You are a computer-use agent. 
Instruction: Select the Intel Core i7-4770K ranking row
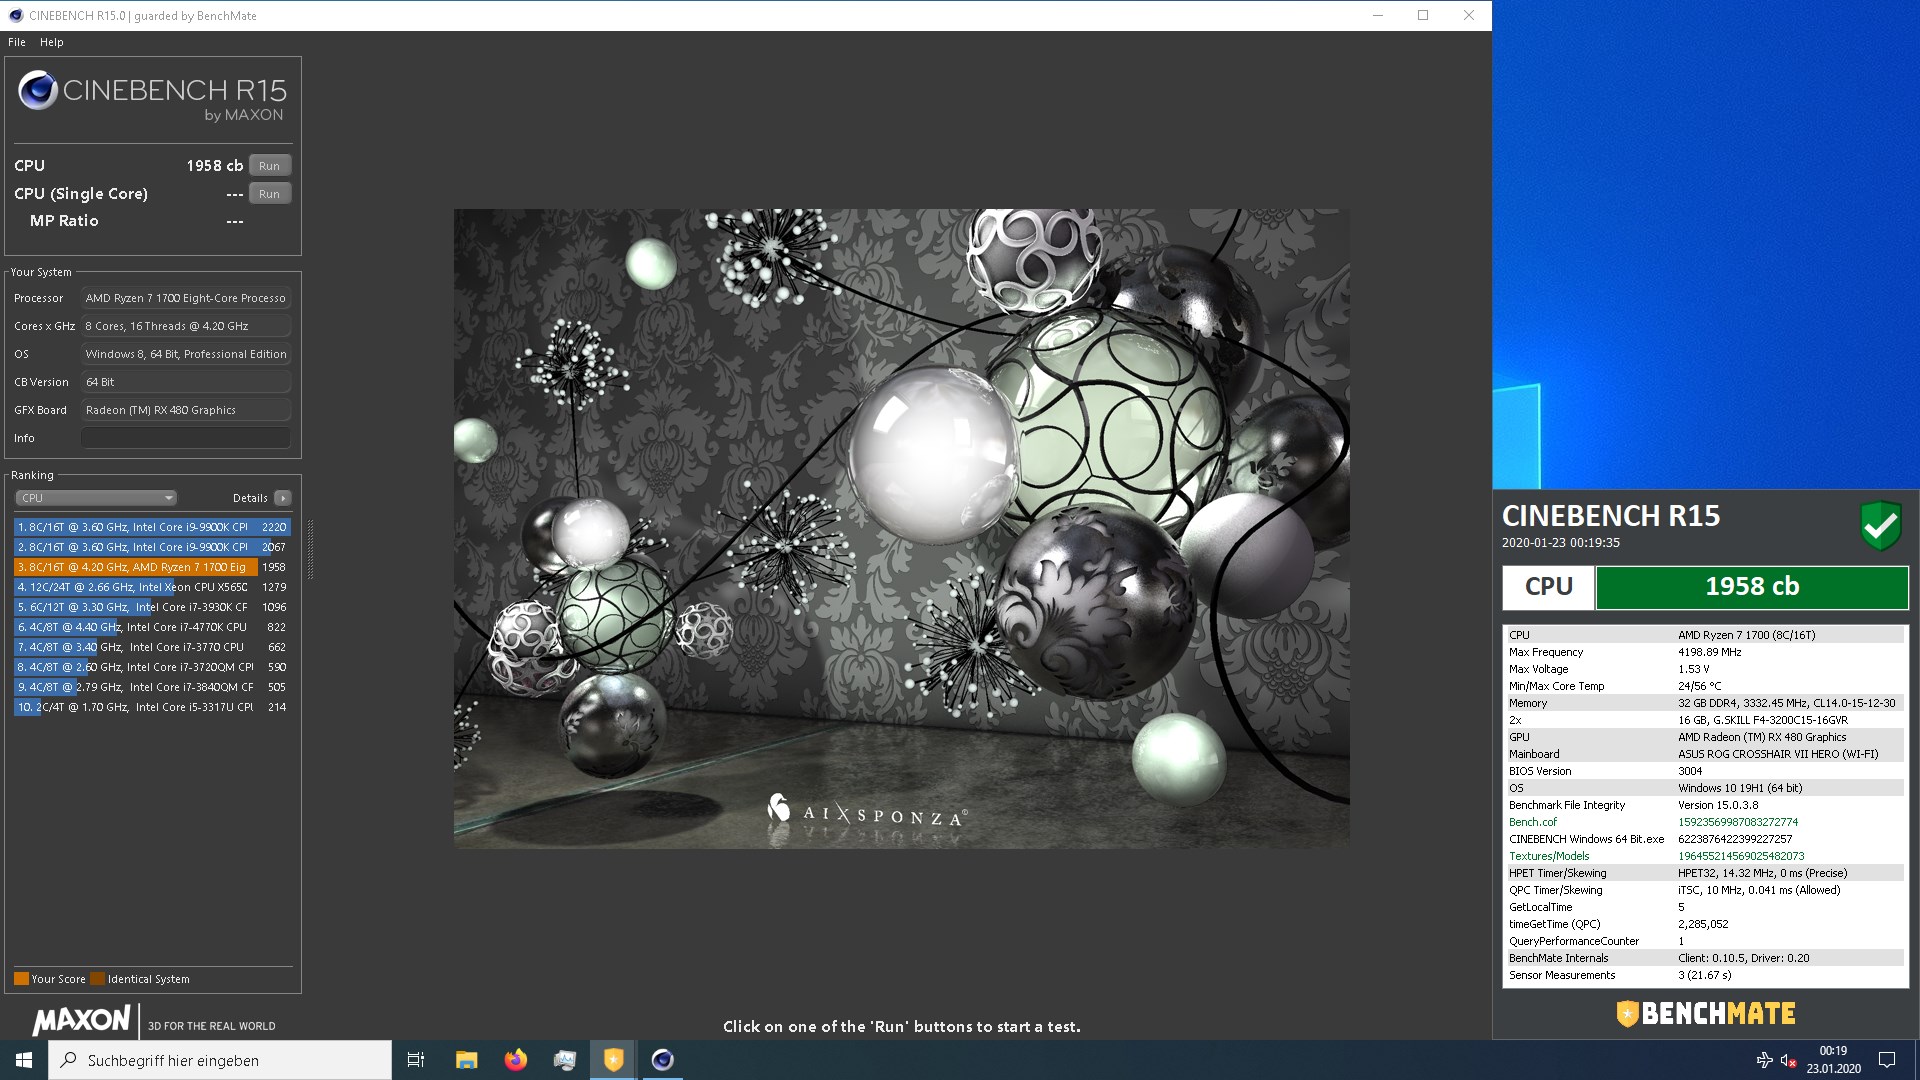pos(152,627)
